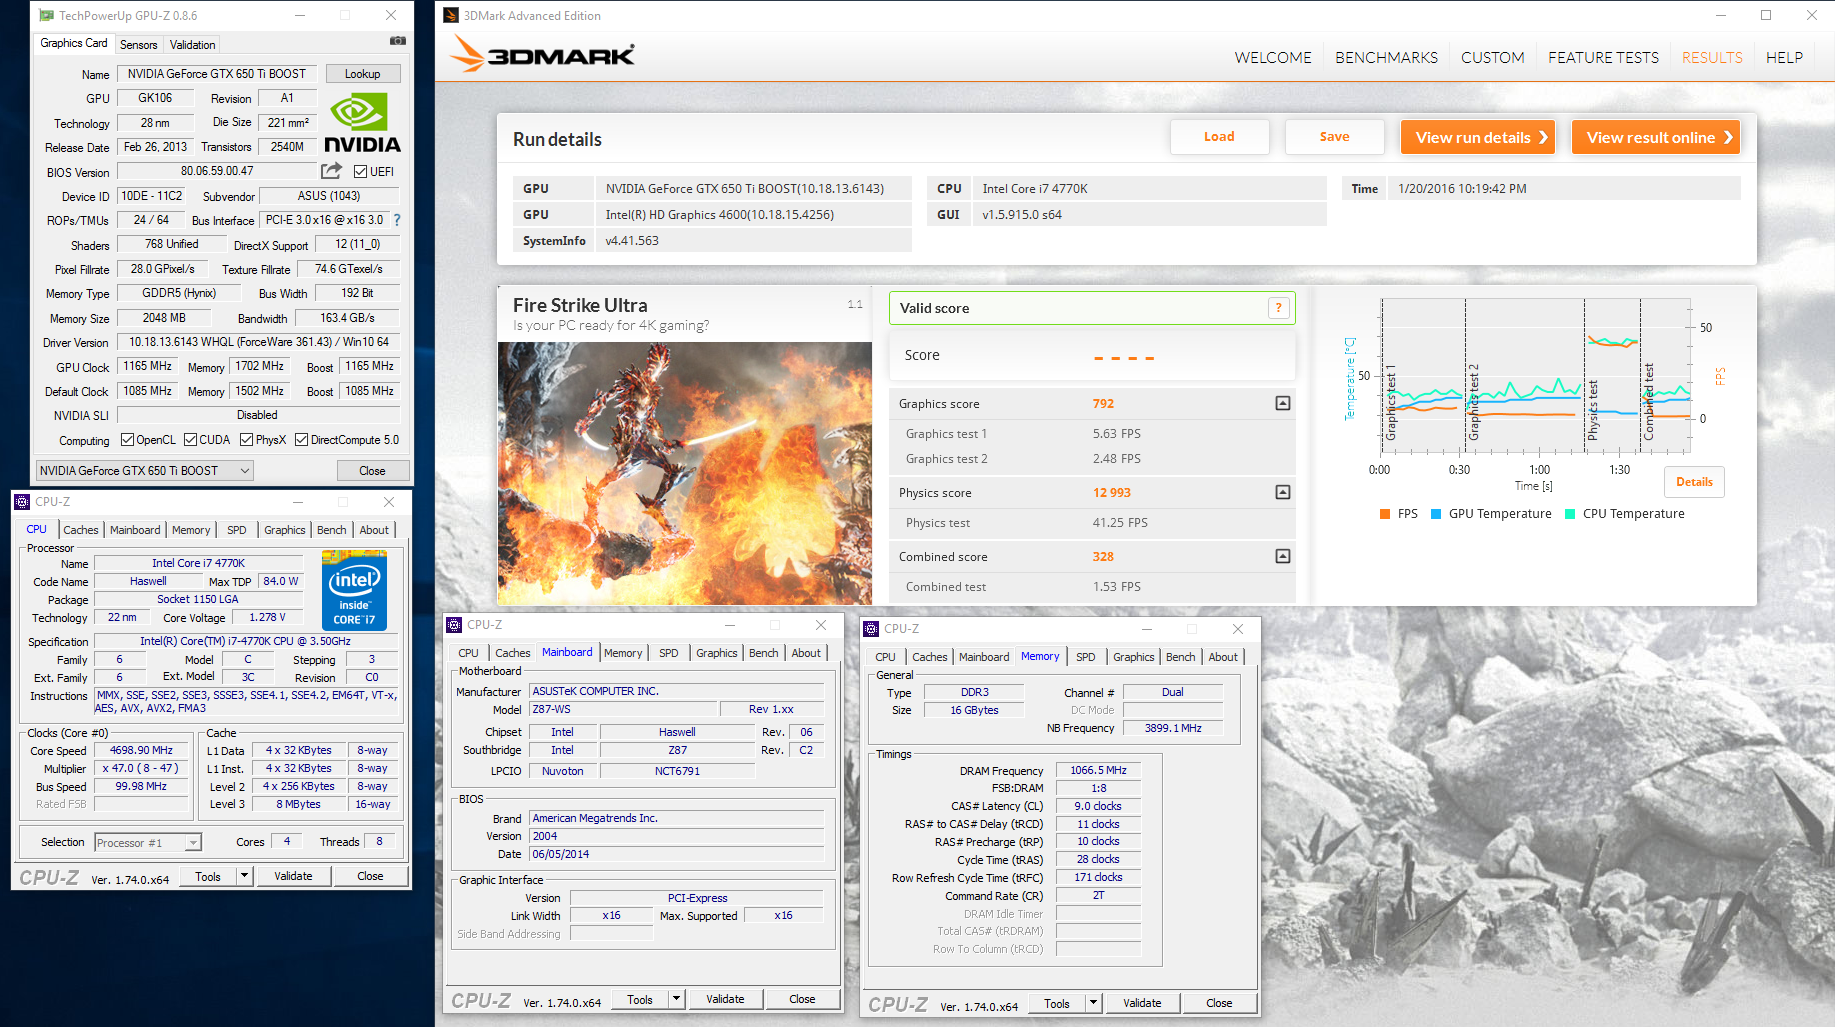Collapse the Physics score section
This screenshot has width=1835, height=1027.
point(1283,492)
